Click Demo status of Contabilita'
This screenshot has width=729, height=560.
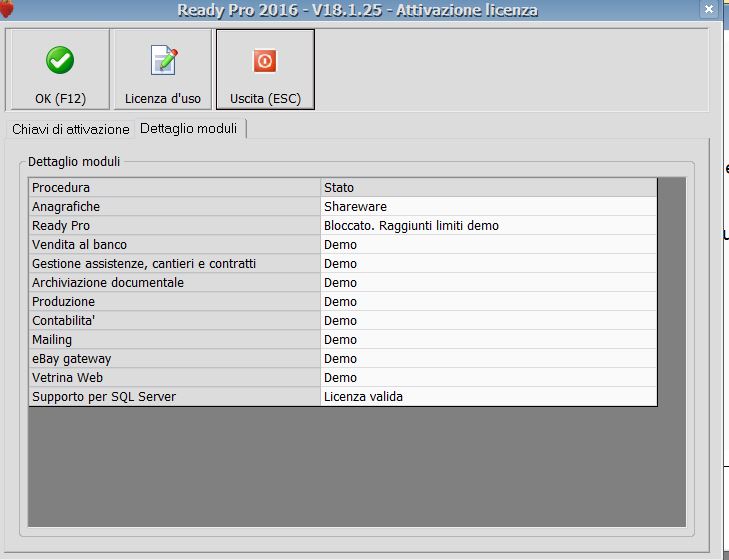point(489,321)
